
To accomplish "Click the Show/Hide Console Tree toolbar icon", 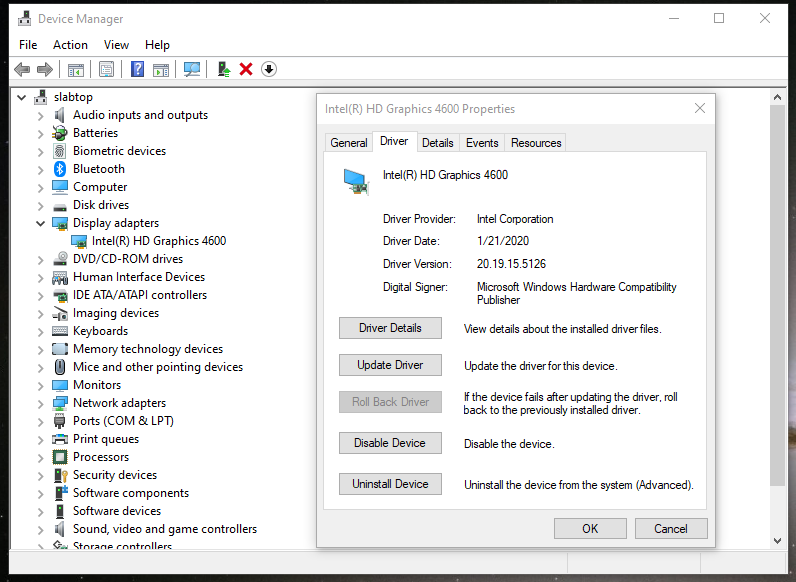I will pyautogui.click(x=75, y=69).
